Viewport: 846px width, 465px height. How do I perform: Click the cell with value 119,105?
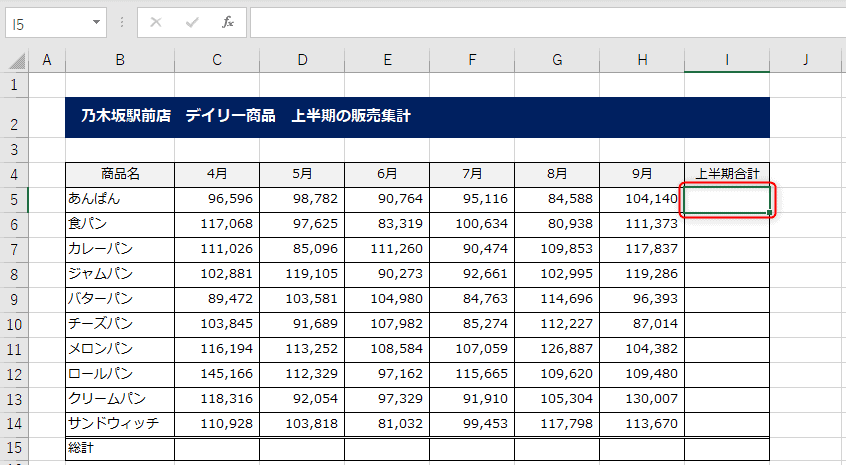(x=302, y=275)
